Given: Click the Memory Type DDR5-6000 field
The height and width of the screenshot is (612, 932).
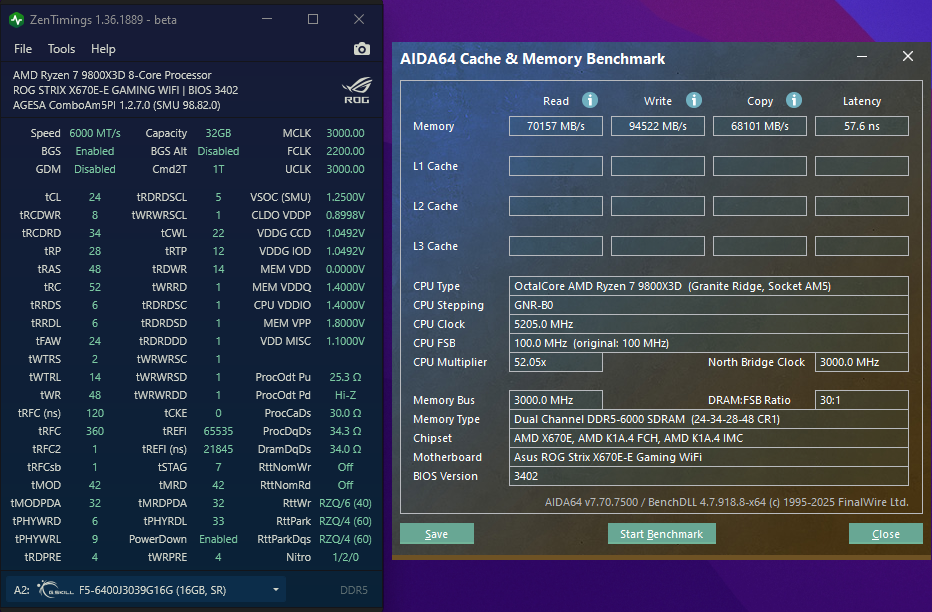Looking at the screenshot, I should (x=709, y=419).
